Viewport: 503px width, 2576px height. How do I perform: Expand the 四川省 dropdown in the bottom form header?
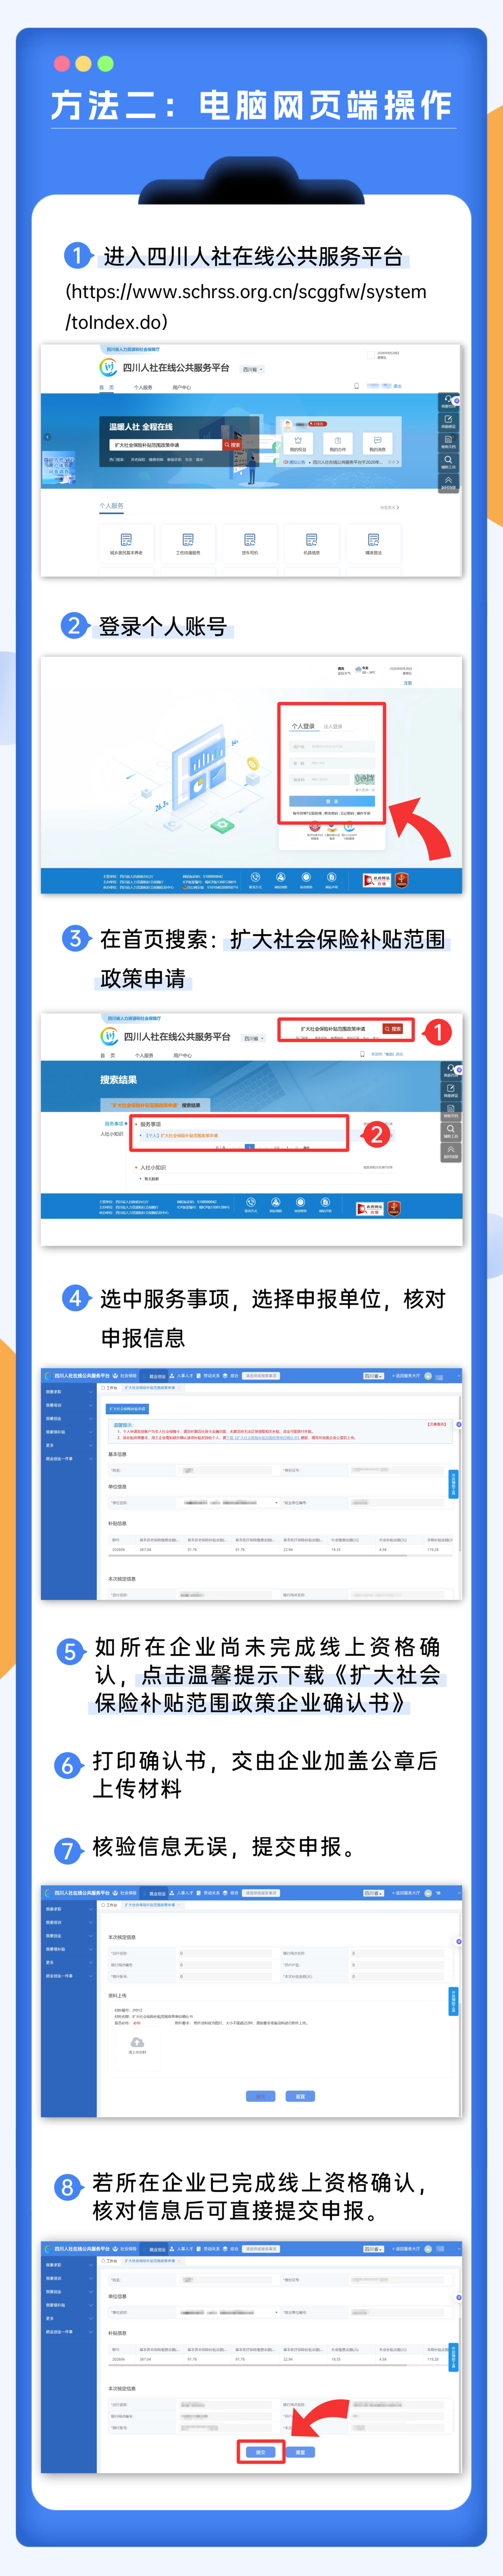point(373,2248)
